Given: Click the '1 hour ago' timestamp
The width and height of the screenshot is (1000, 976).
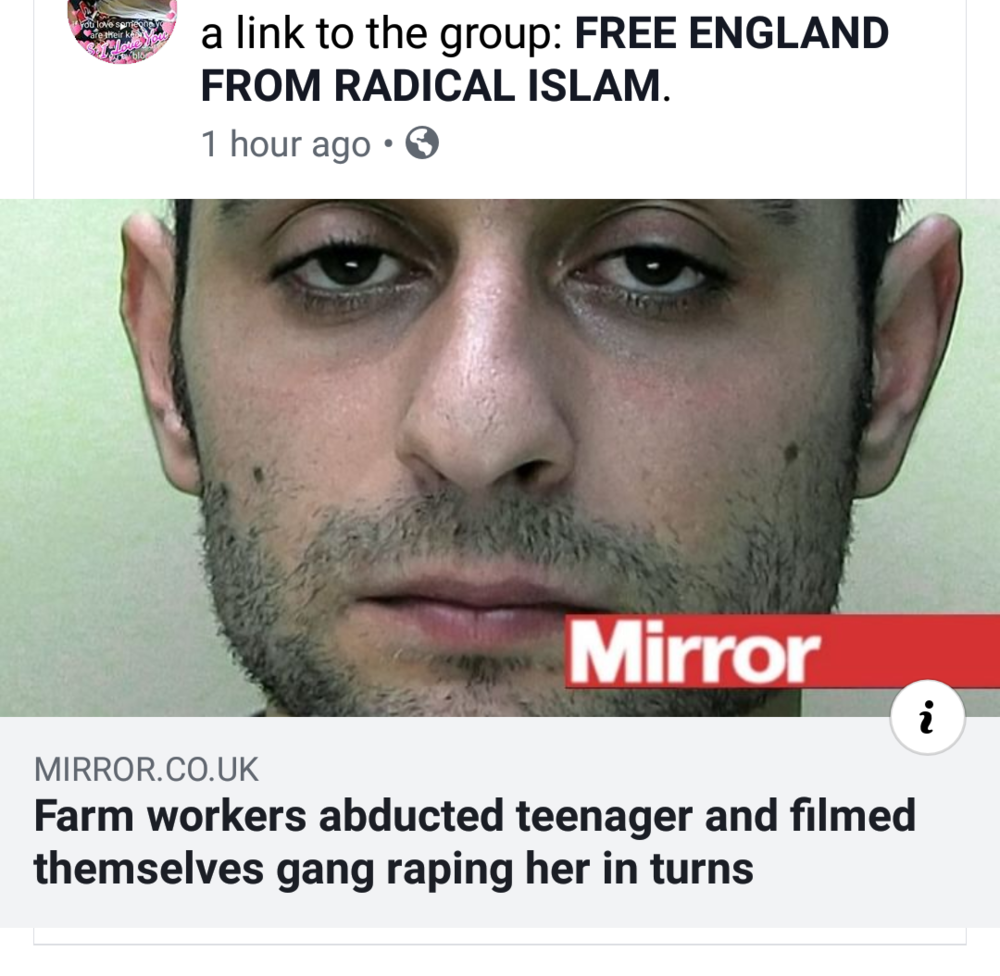Looking at the screenshot, I should pos(286,144).
